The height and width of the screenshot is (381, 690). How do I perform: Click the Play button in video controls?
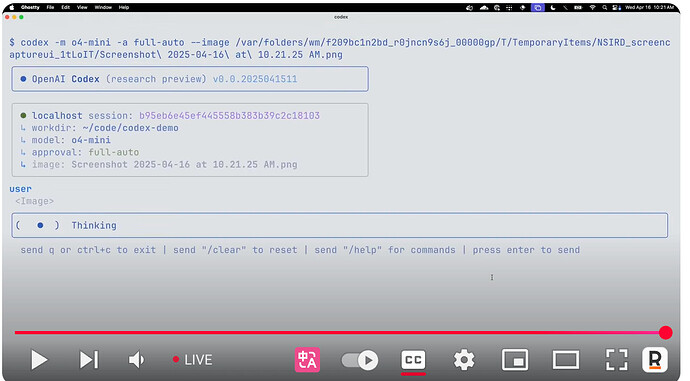(39, 360)
